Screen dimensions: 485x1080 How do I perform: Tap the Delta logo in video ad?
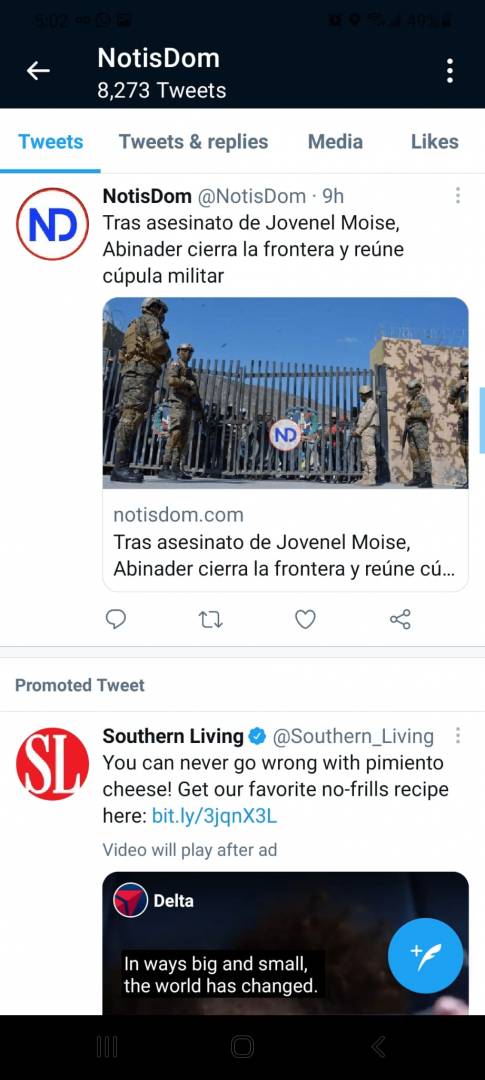(130, 900)
